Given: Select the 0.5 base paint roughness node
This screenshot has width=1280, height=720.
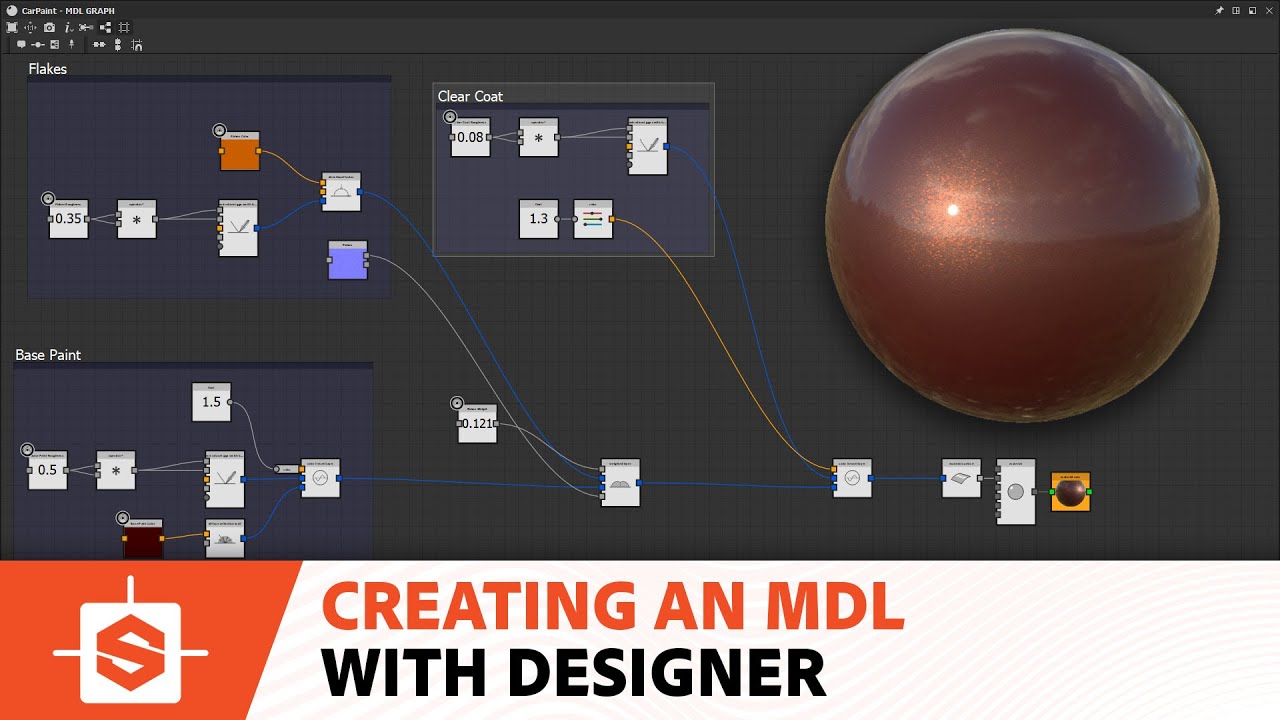Looking at the screenshot, I should [48, 470].
